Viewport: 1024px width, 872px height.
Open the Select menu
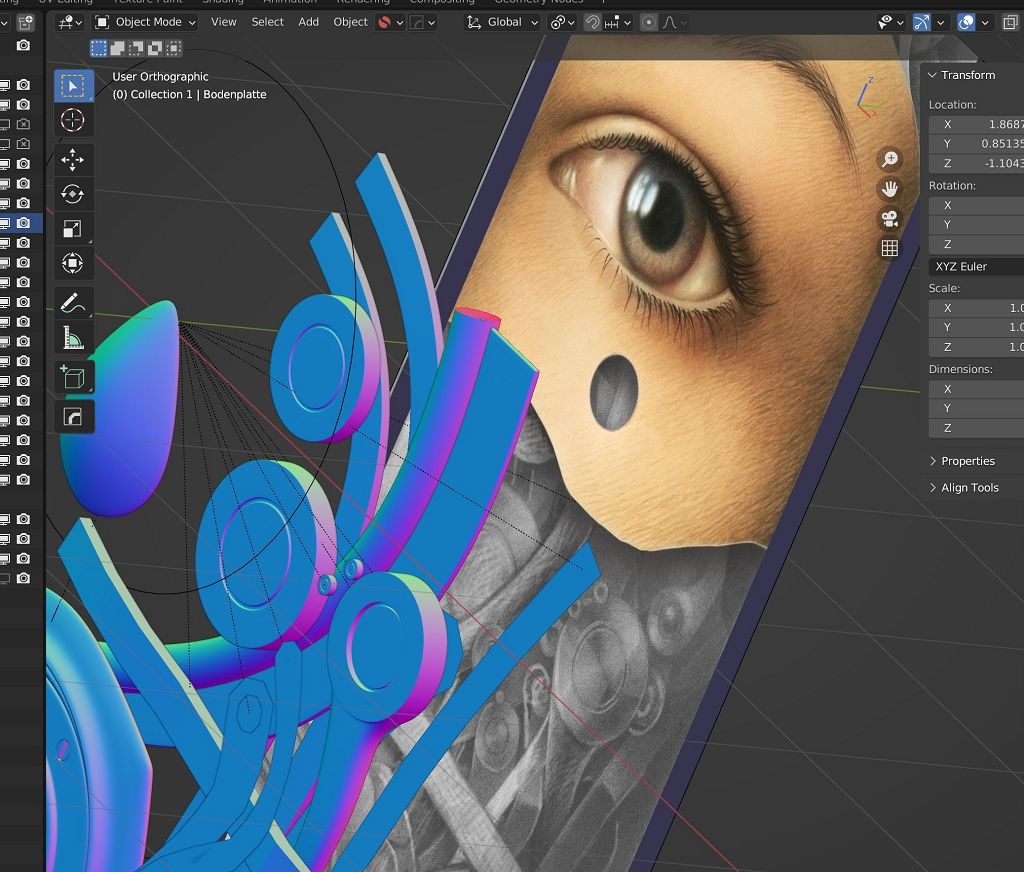(x=268, y=22)
